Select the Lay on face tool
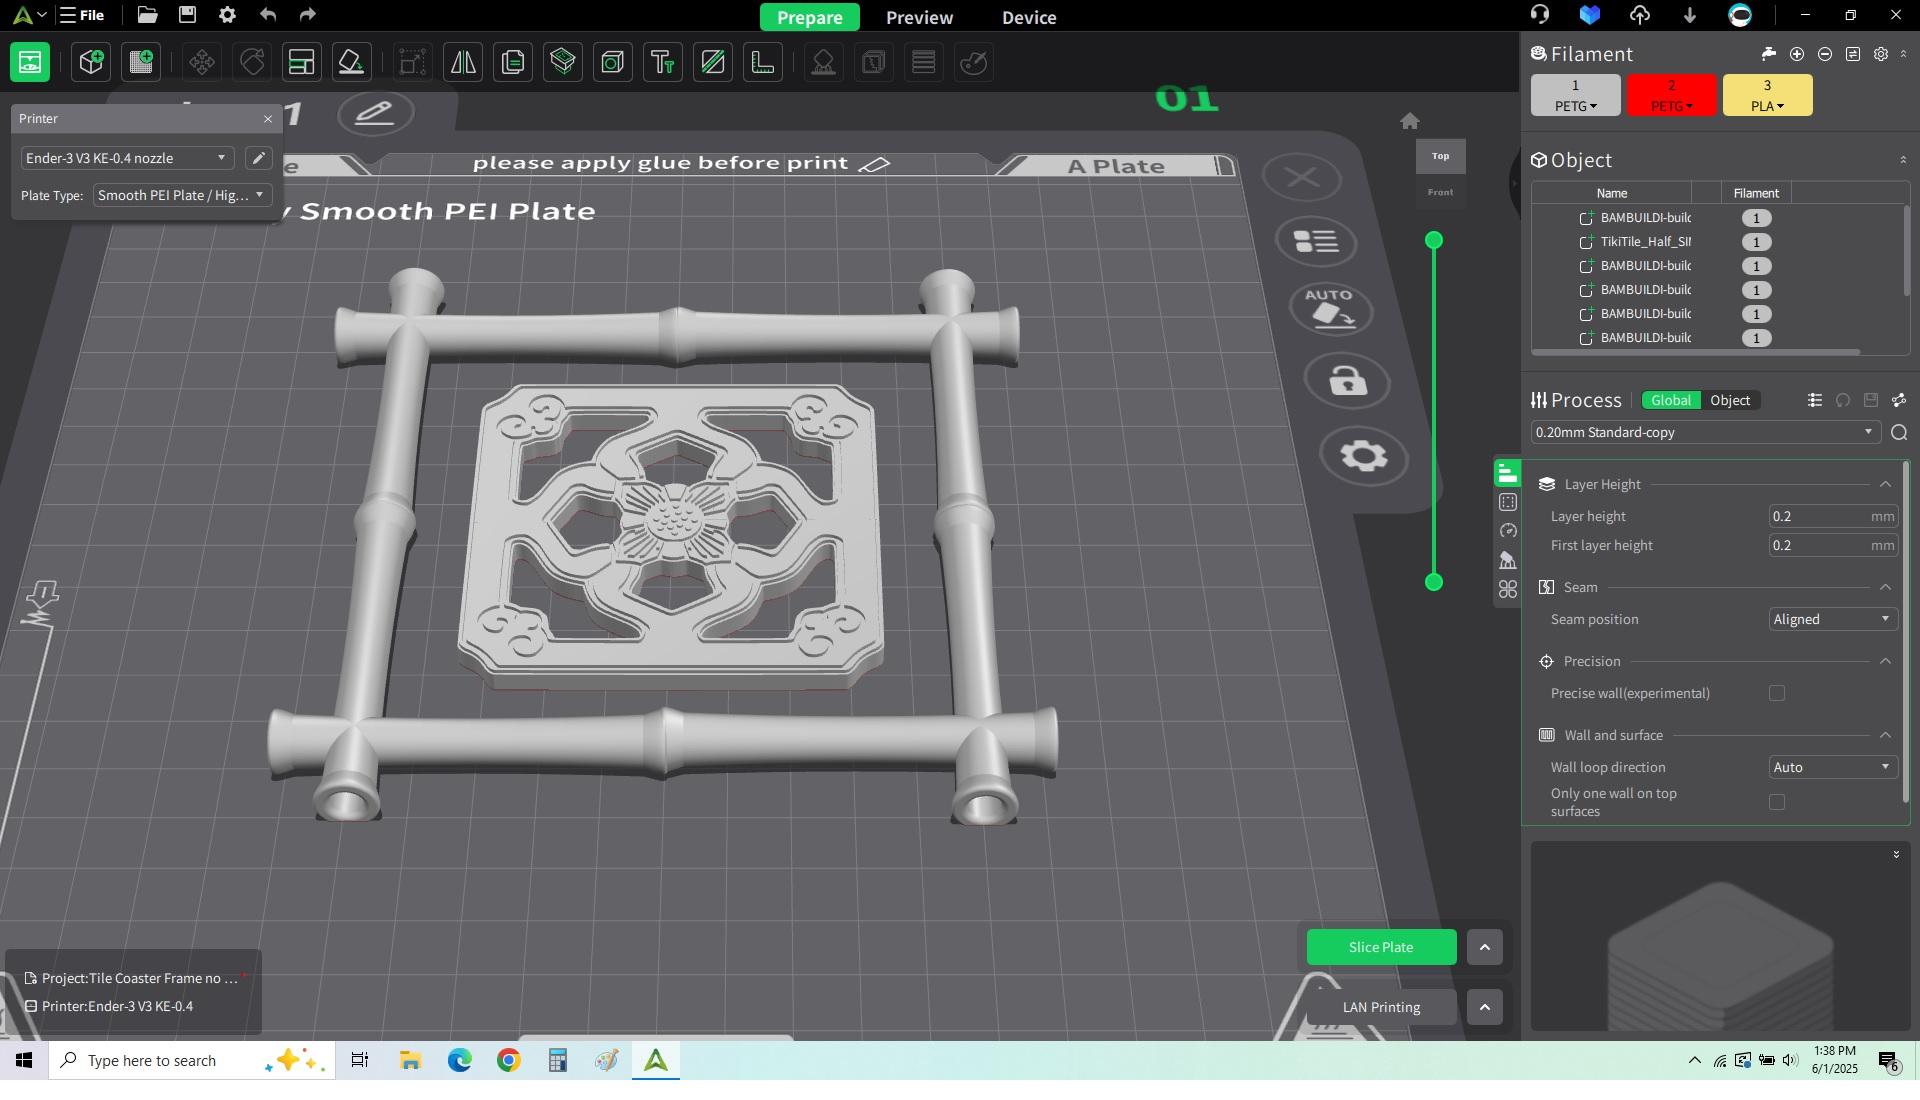This screenshot has height=1100, width=1920. [351, 62]
